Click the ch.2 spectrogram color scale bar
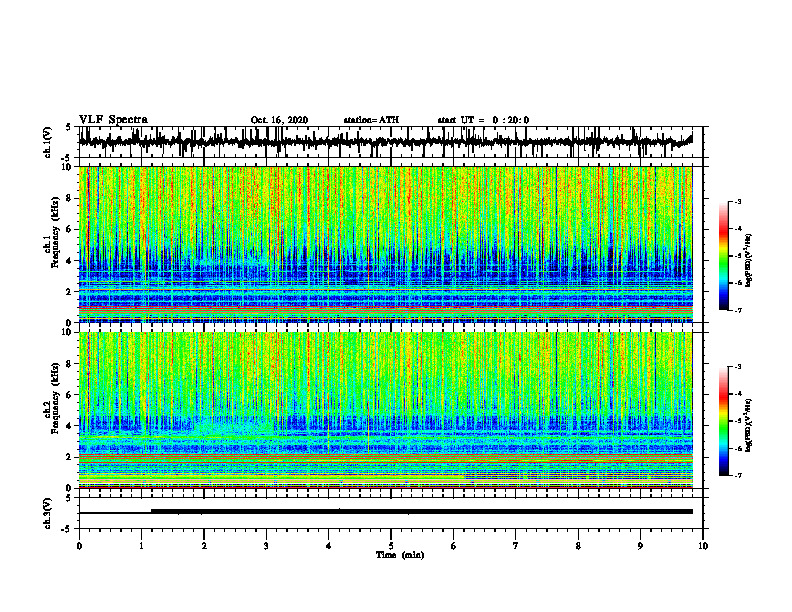Screen dimensions: 792x612 pos(724,421)
